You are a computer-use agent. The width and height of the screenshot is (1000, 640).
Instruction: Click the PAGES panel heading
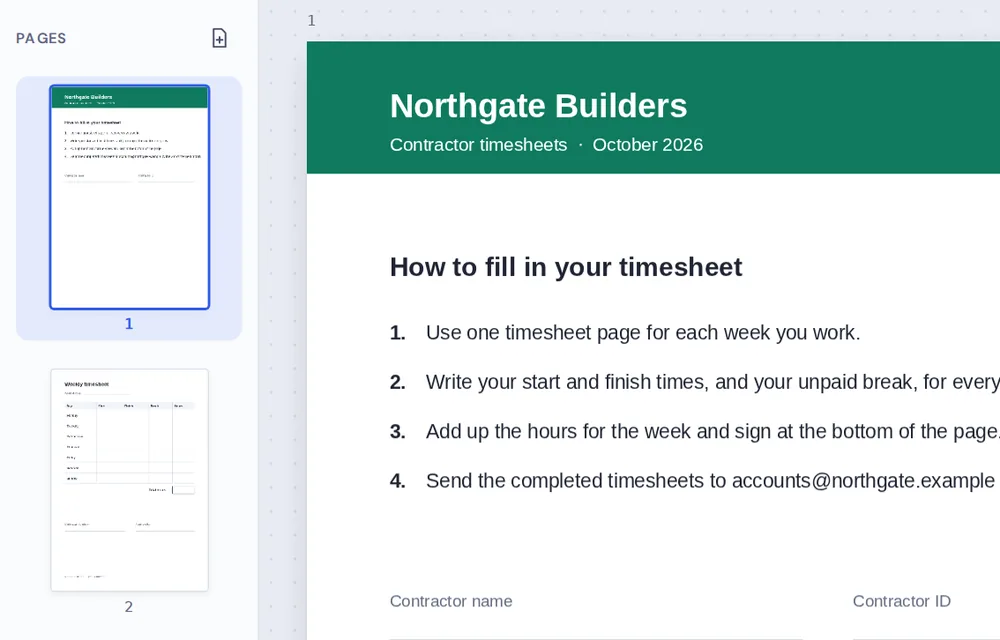(41, 38)
